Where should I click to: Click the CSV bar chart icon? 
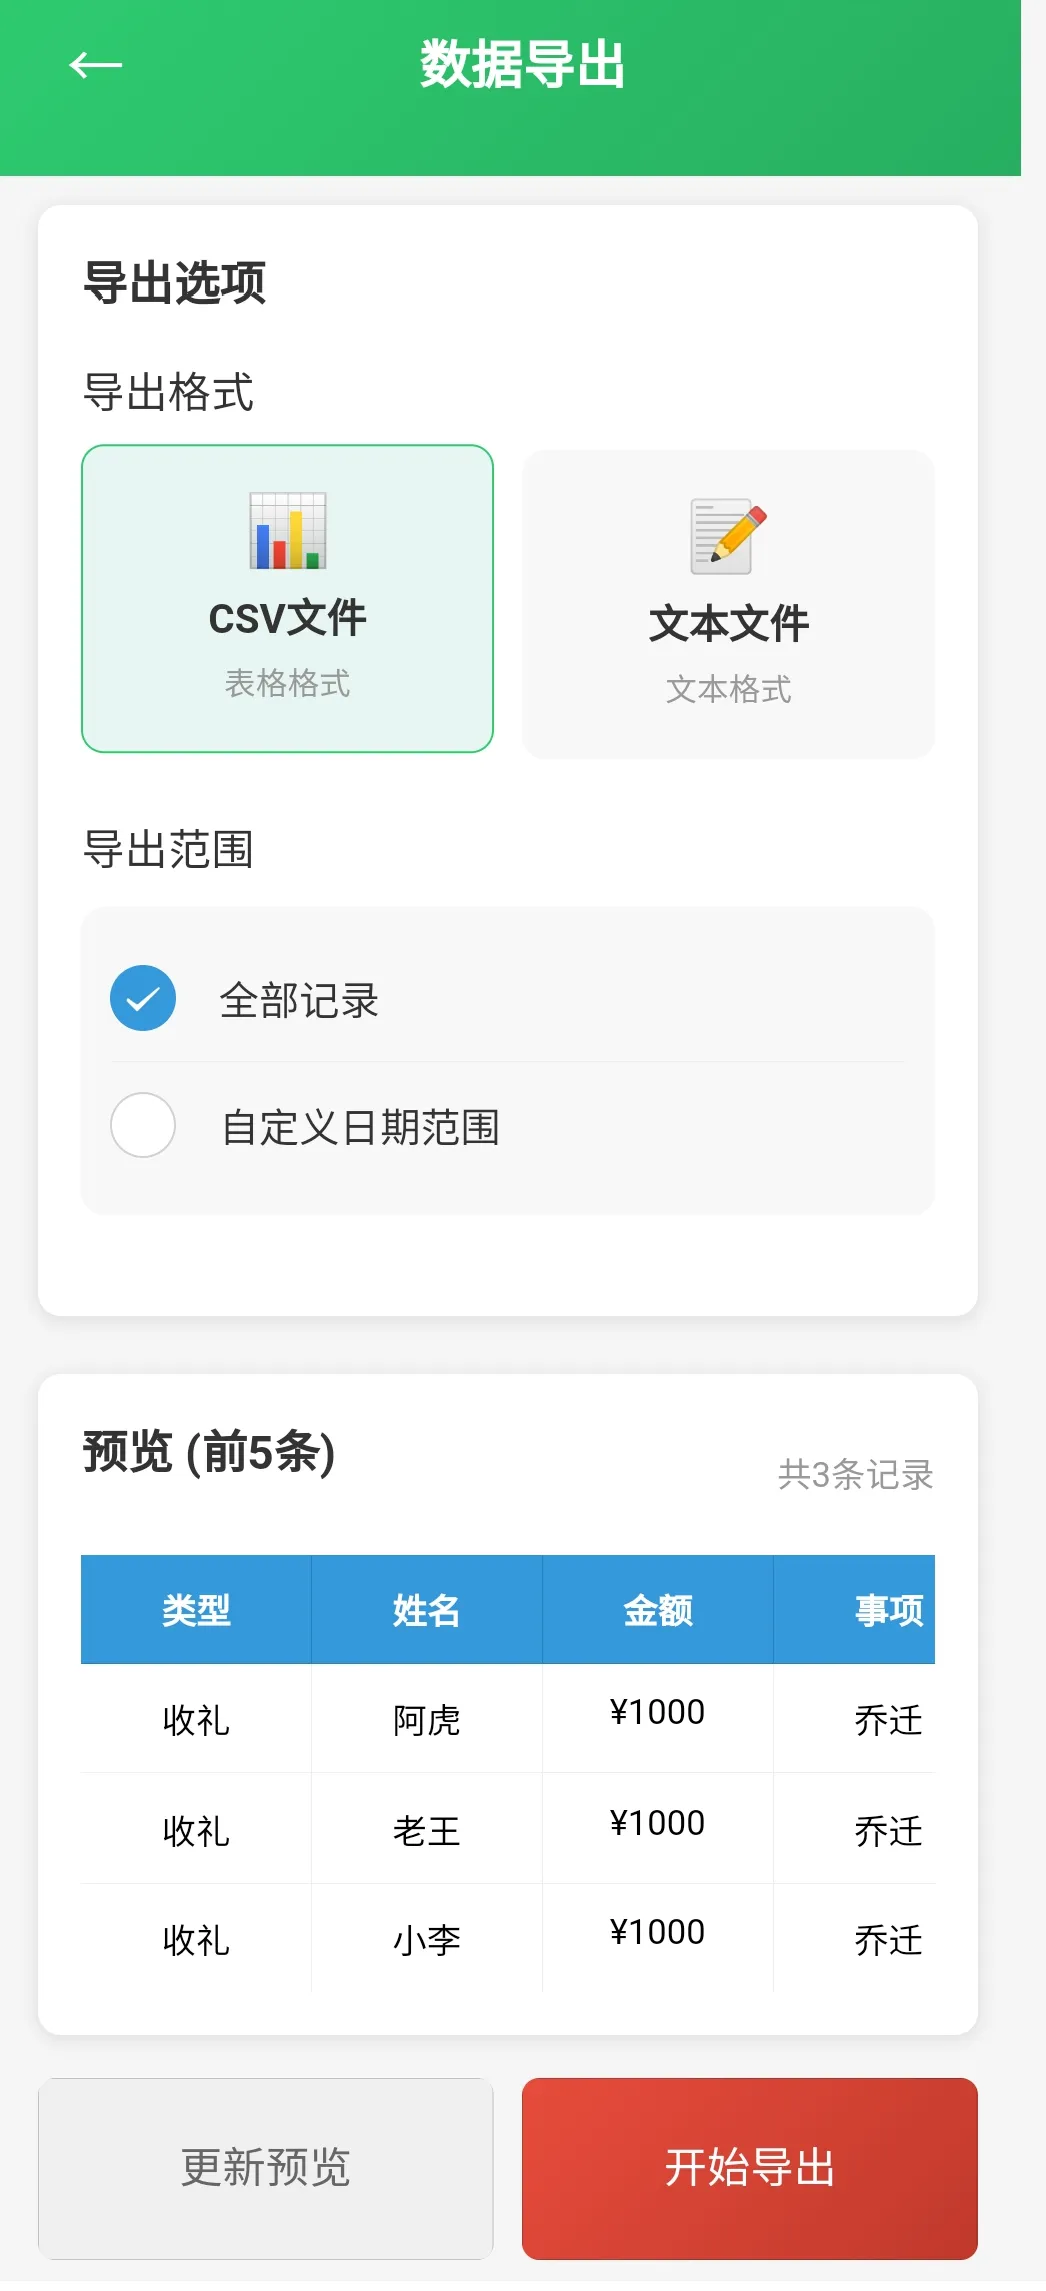click(288, 531)
